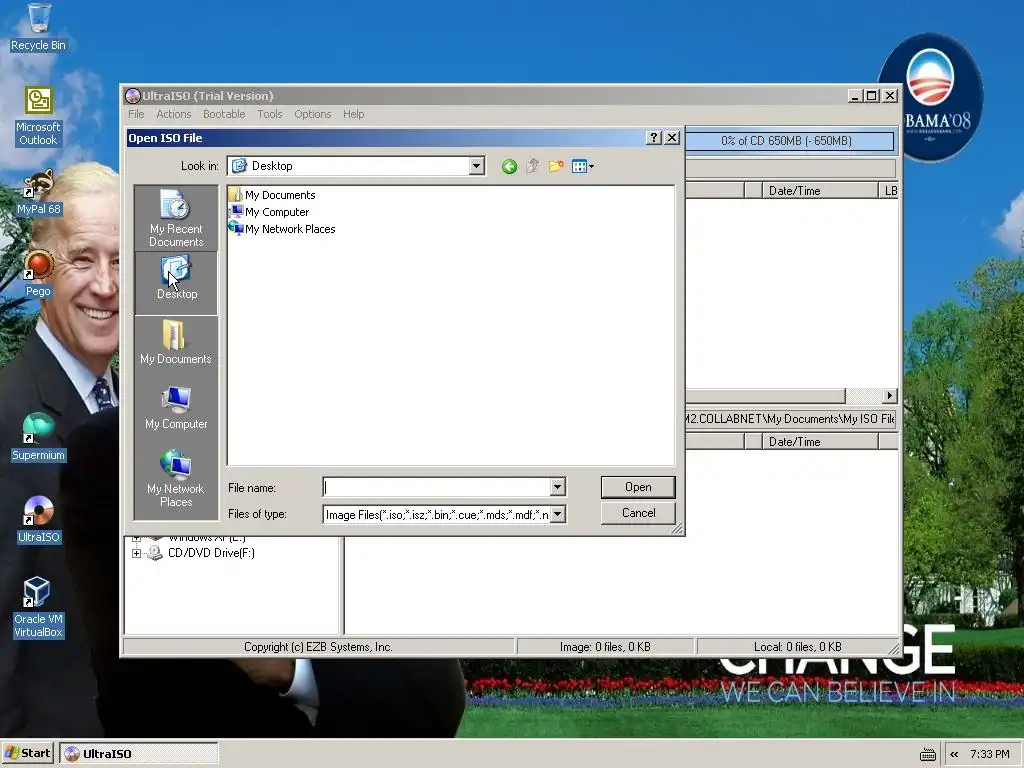Click the local path field
Viewport: 1024px width, 768px height.
[790, 419]
